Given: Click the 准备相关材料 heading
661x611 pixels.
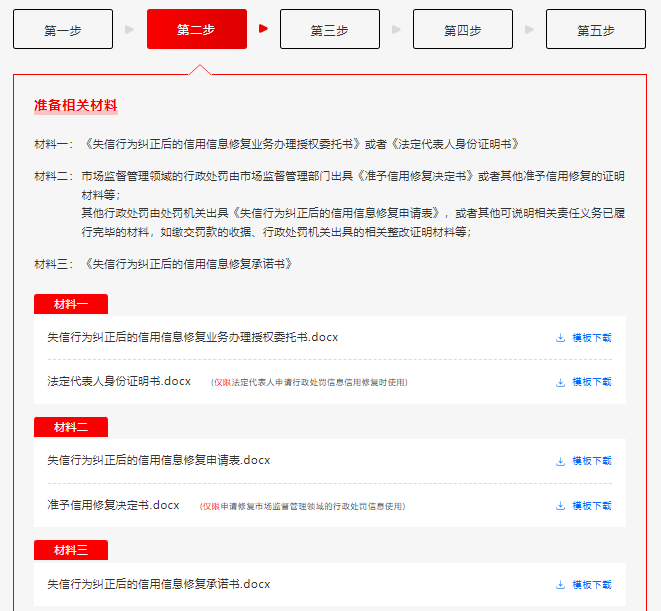Looking at the screenshot, I should tap(76, 105).
